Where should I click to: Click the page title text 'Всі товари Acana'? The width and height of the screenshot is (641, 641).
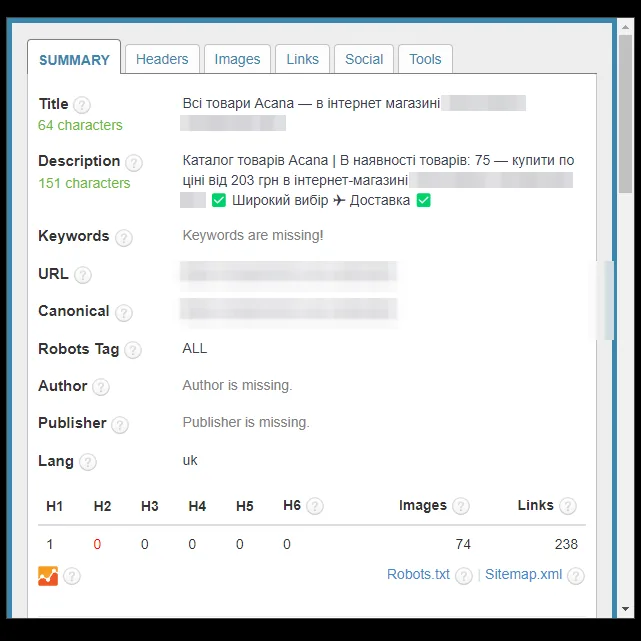coord(238,103)
